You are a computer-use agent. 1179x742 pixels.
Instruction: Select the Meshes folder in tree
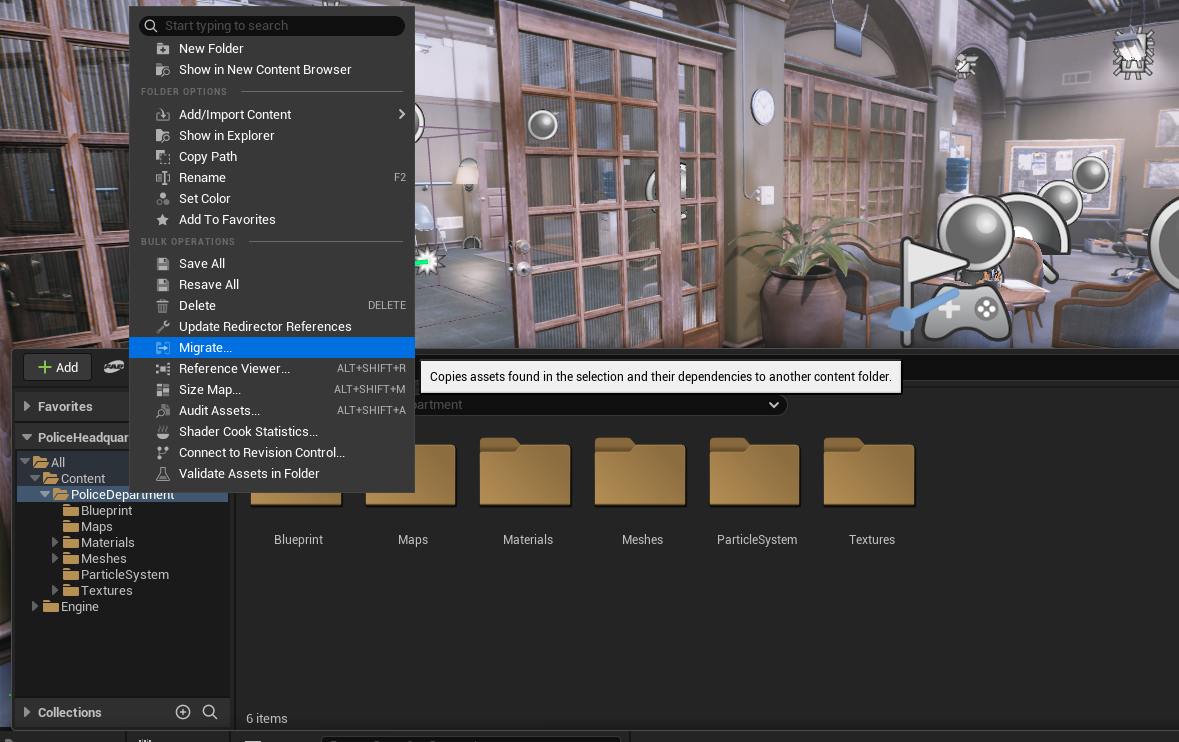pos(104,559)
